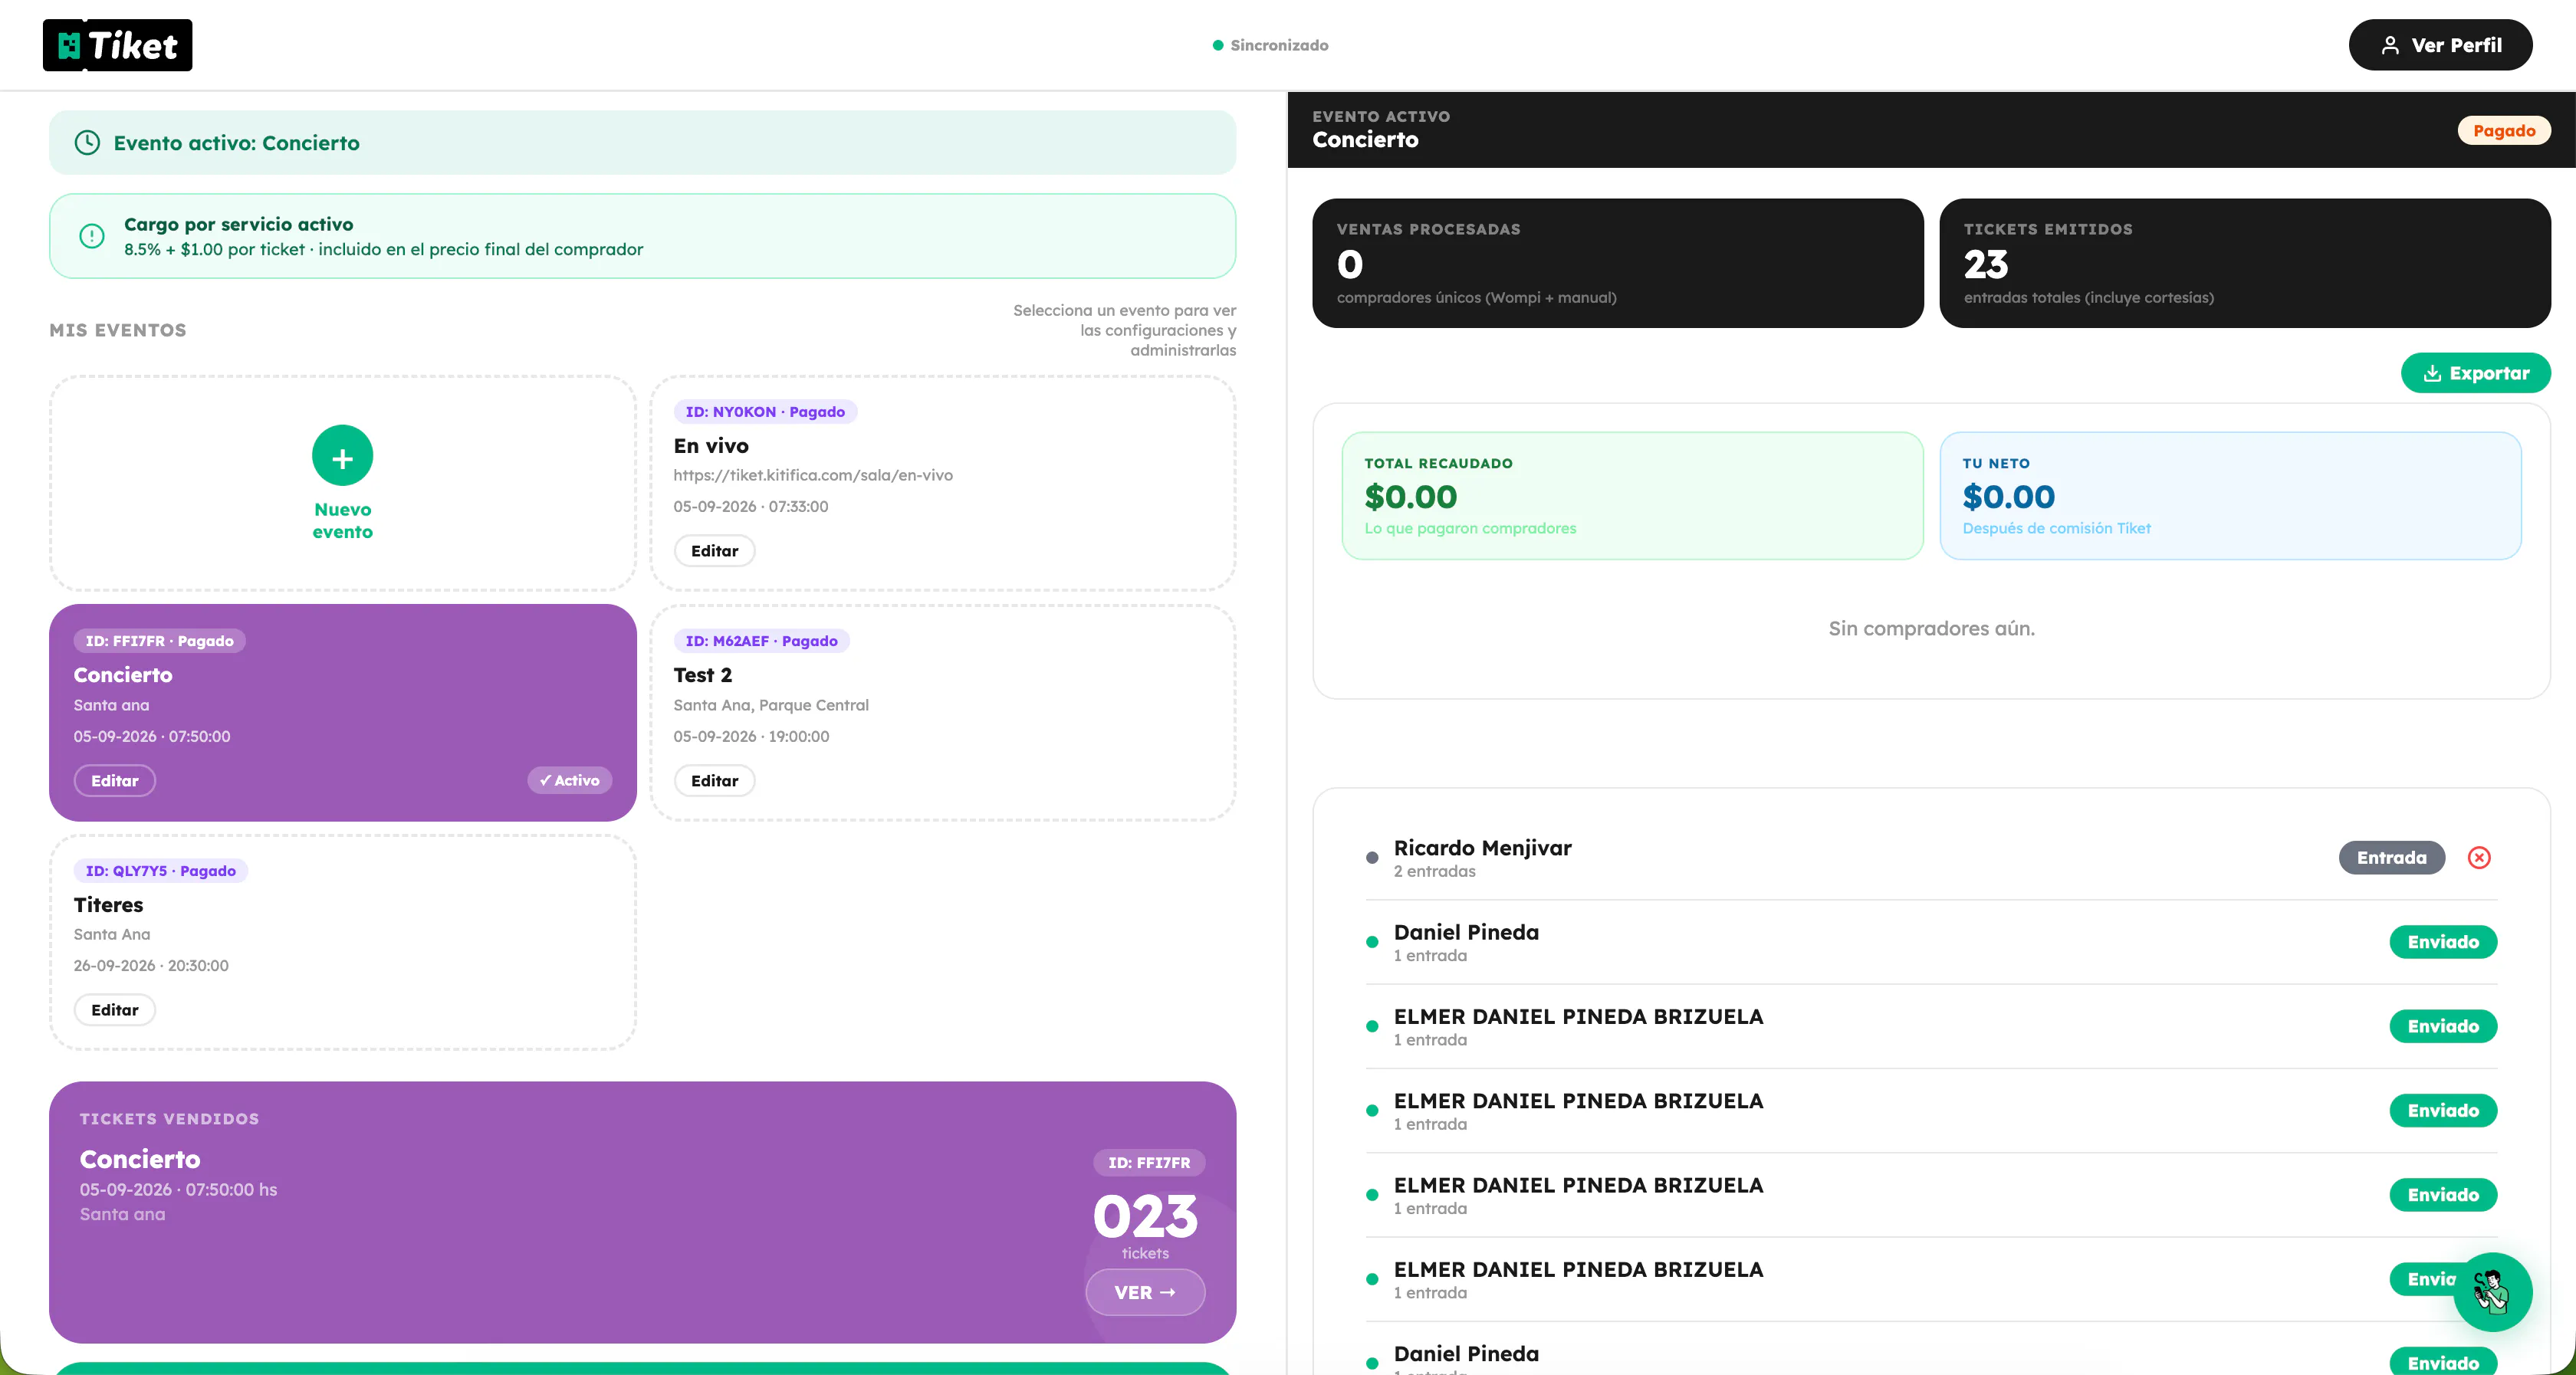Select the Test 2 event card title
The image size is (2576, 1375).
point(703,675)
